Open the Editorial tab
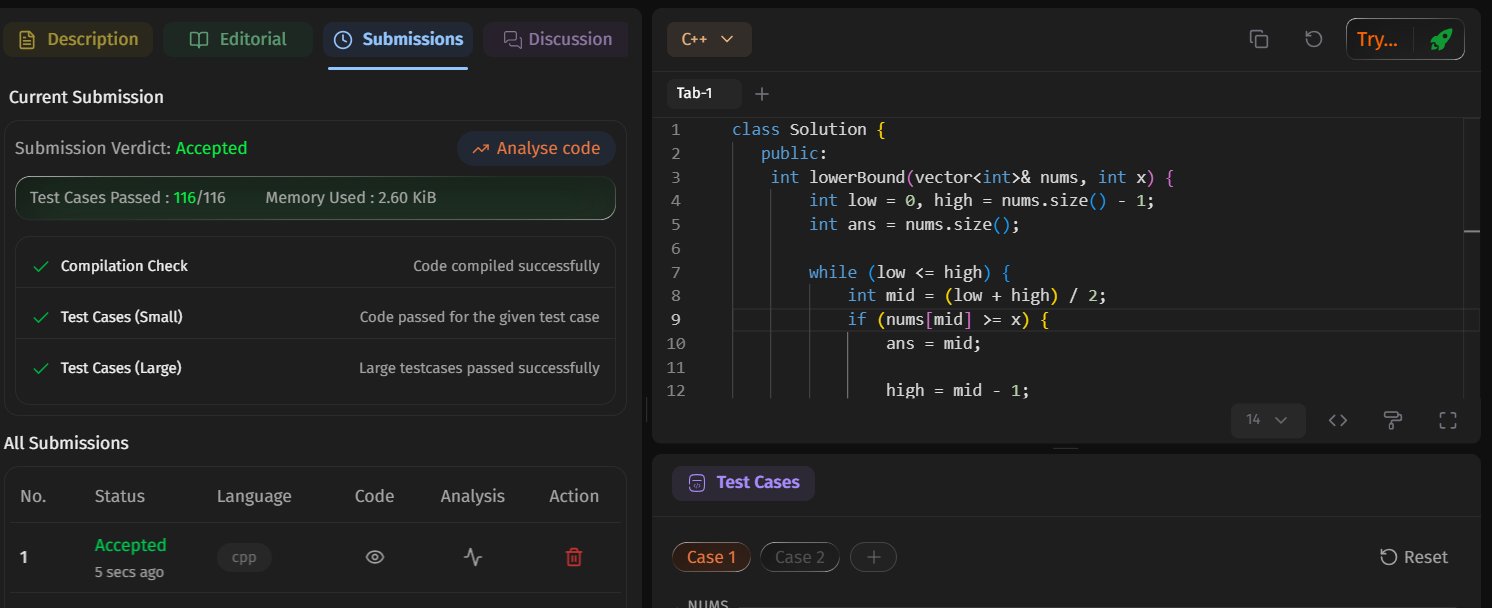Image resolution: width=1492 pixels, height=608 pixels. (238, 39)
